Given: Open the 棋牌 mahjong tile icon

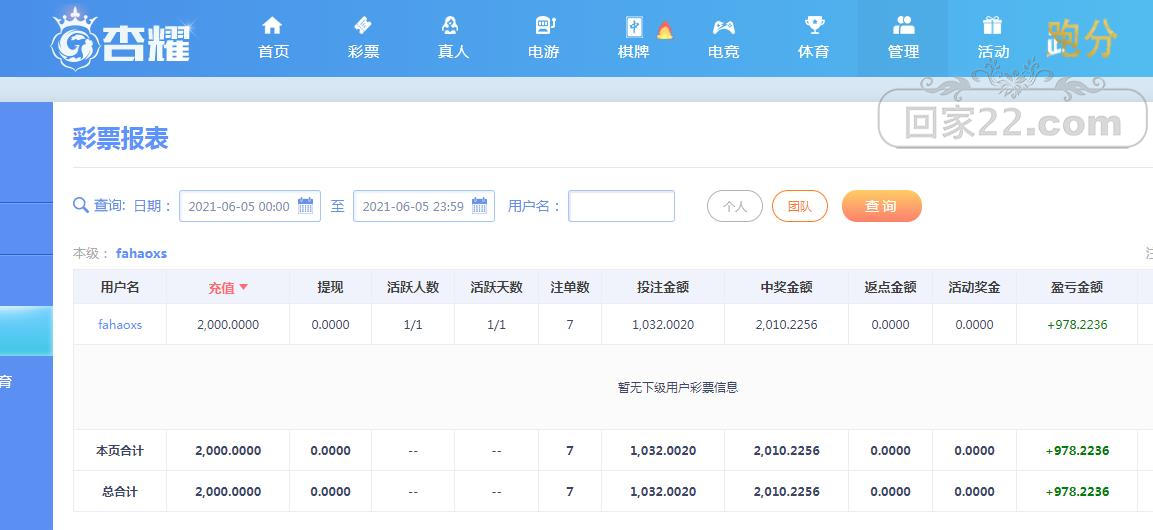Looking at the screenshot, I should (x=634, y=27).
